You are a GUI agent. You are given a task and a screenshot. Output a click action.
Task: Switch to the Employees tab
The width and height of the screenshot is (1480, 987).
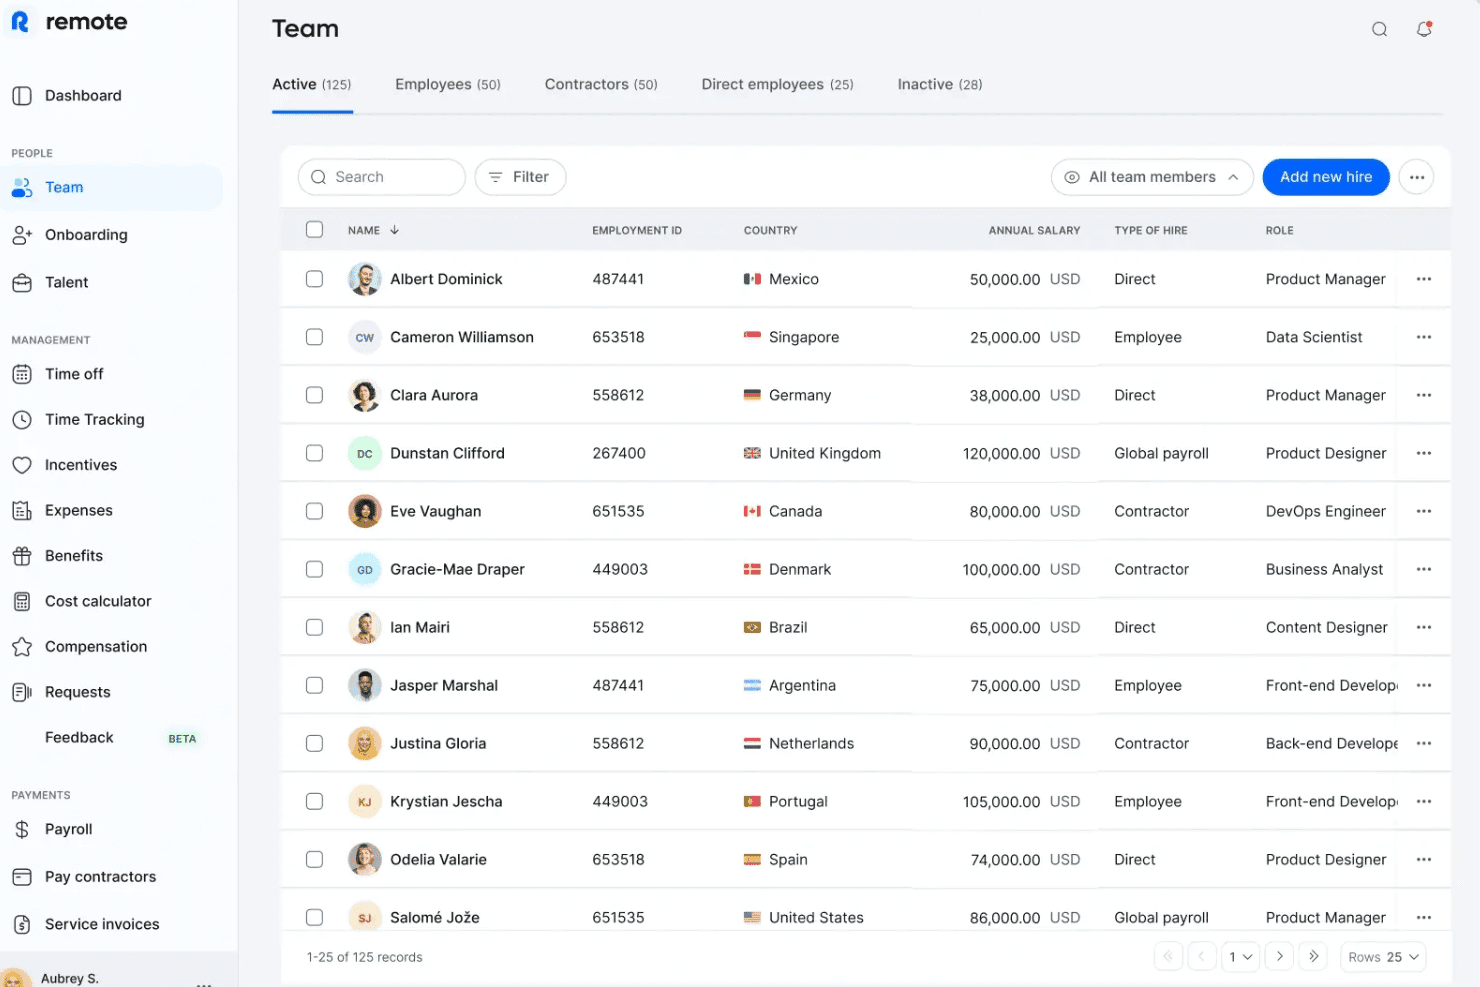[448, 85]
